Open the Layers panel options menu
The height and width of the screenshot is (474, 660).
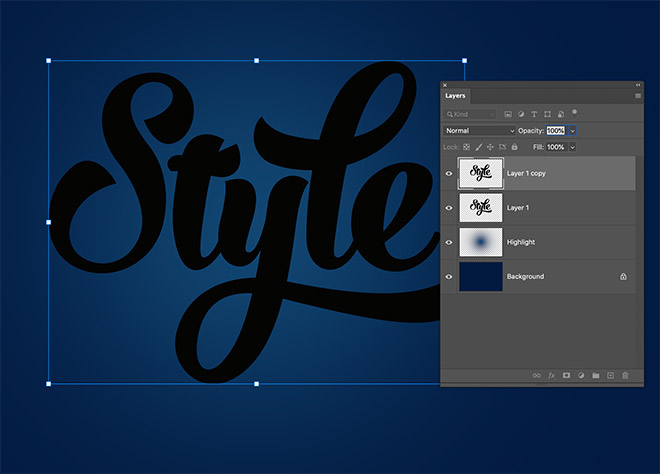tap(637, 96)
